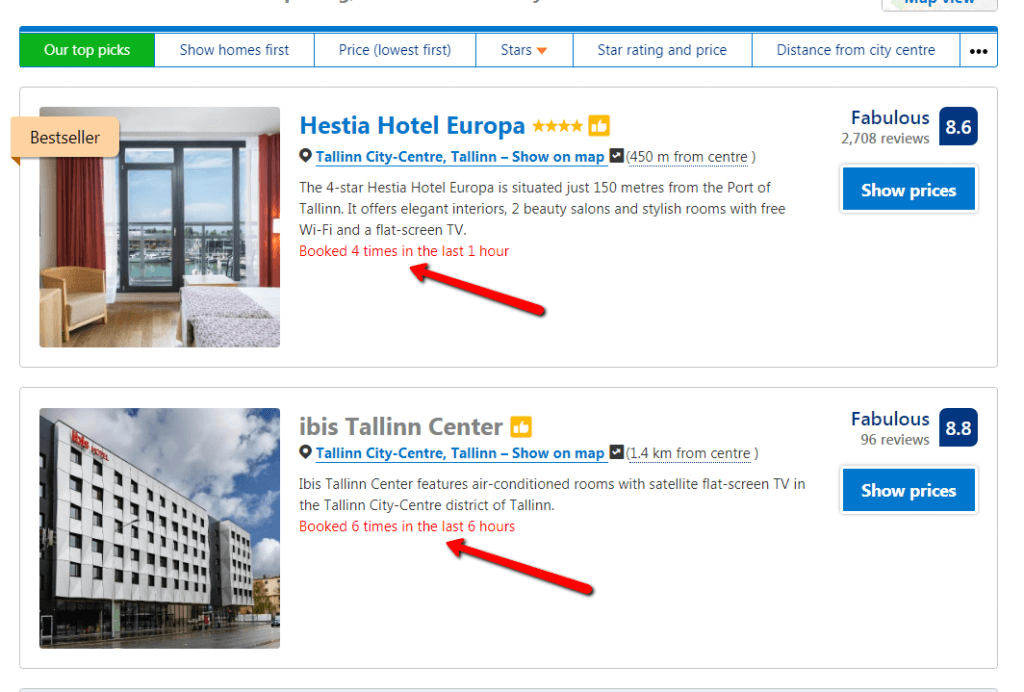Switch to Show homes first tab
The height and width of the screenshot is (692, 1024).
pos(234,50)
